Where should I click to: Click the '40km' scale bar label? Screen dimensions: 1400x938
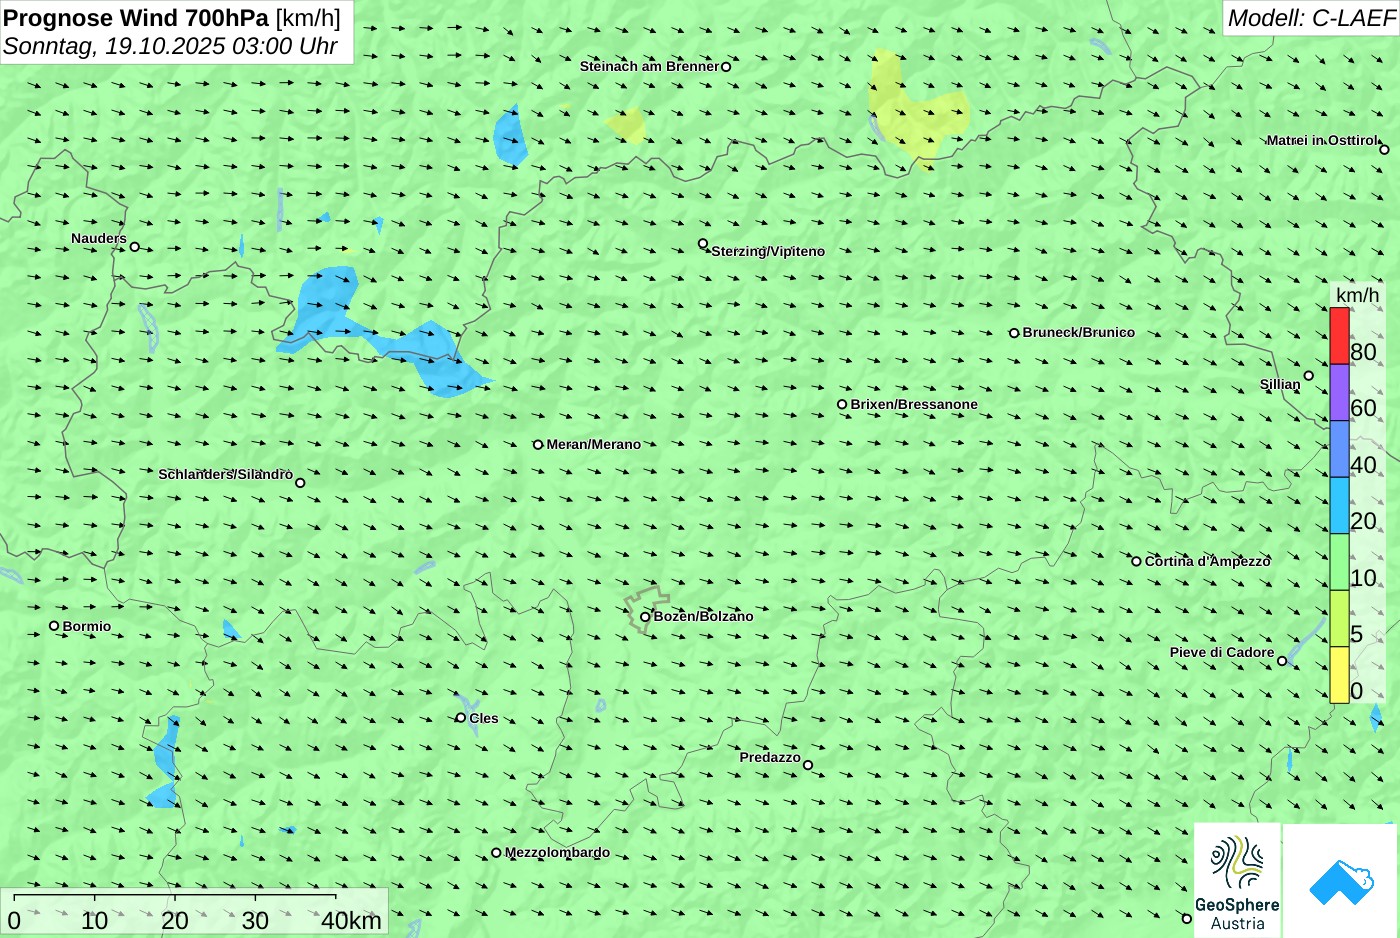click(x=351, y=921)
